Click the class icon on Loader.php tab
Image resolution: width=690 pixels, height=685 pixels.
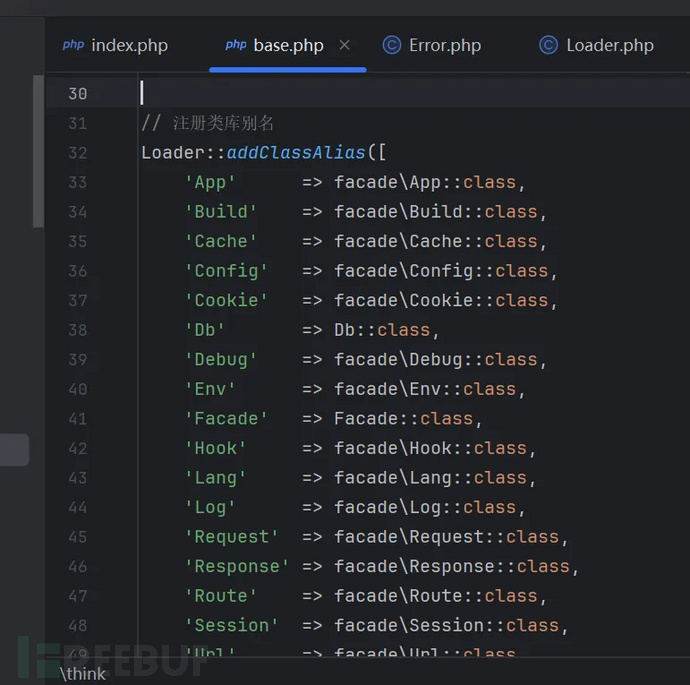[x=548, y=45]
